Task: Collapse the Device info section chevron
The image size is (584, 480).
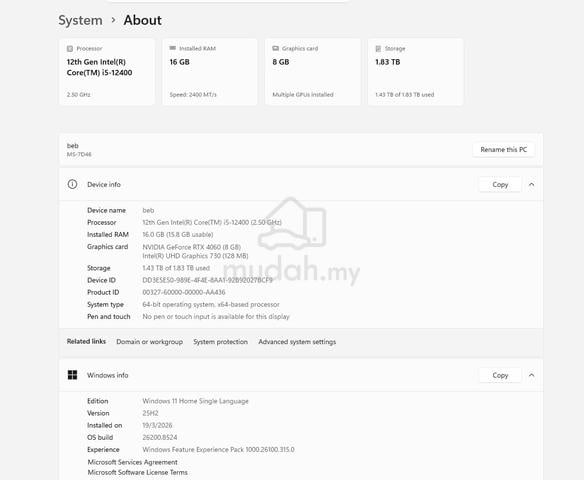Action: (x=531, y=185)
